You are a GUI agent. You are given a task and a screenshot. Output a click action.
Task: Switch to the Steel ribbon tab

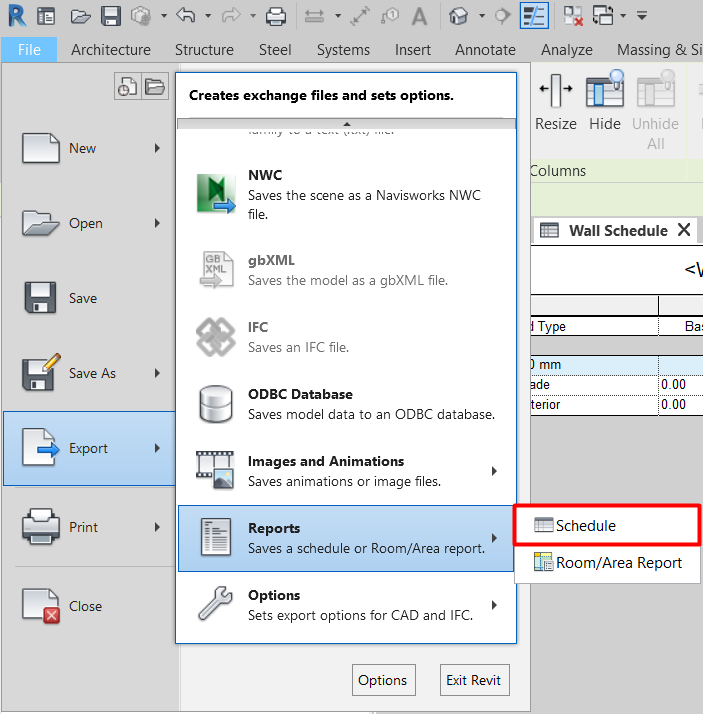[x=275, y=49]
